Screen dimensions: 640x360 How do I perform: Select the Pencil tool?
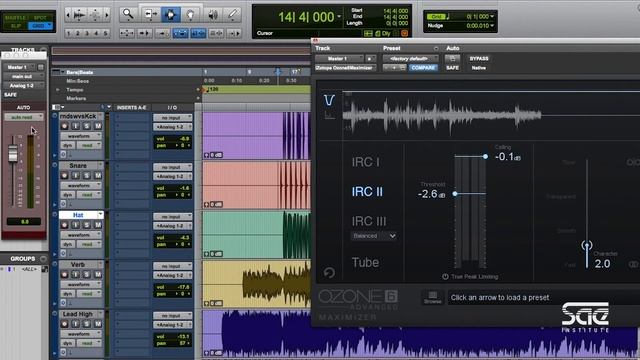pos(233,15)
